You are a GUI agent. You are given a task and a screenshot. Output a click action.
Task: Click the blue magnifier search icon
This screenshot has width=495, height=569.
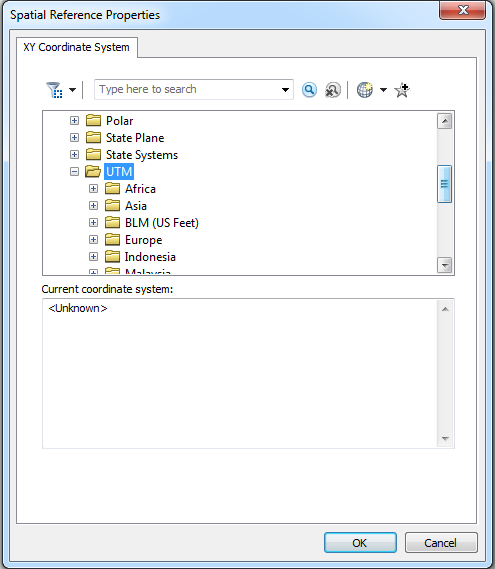coord(309,90)
